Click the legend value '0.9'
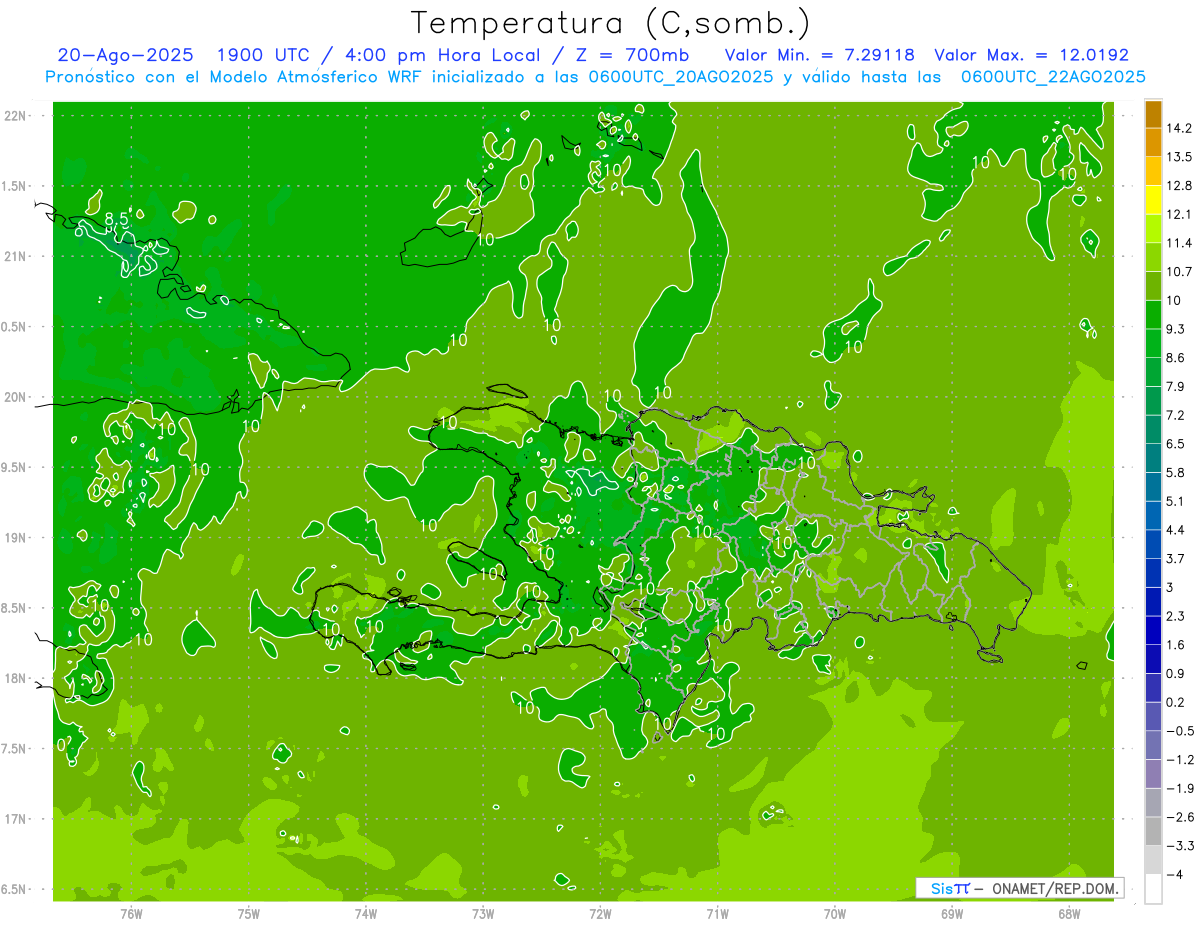The height and width of the screenshot is (927, 1200). pyautogui.click(x=1176, y=673)
